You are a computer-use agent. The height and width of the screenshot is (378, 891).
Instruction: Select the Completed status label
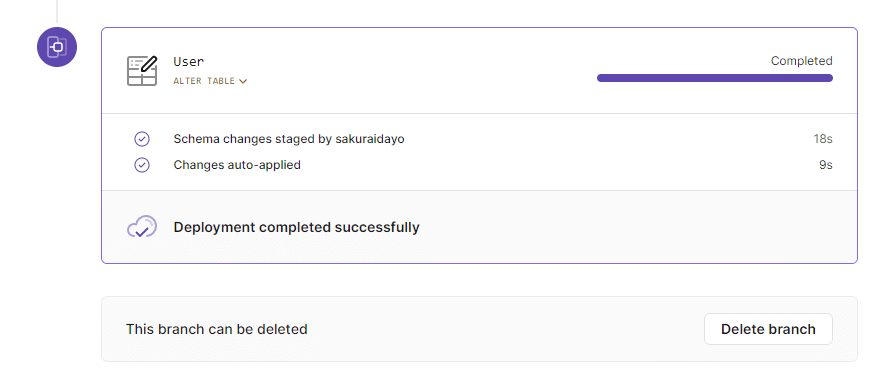(x=801, y=61)
